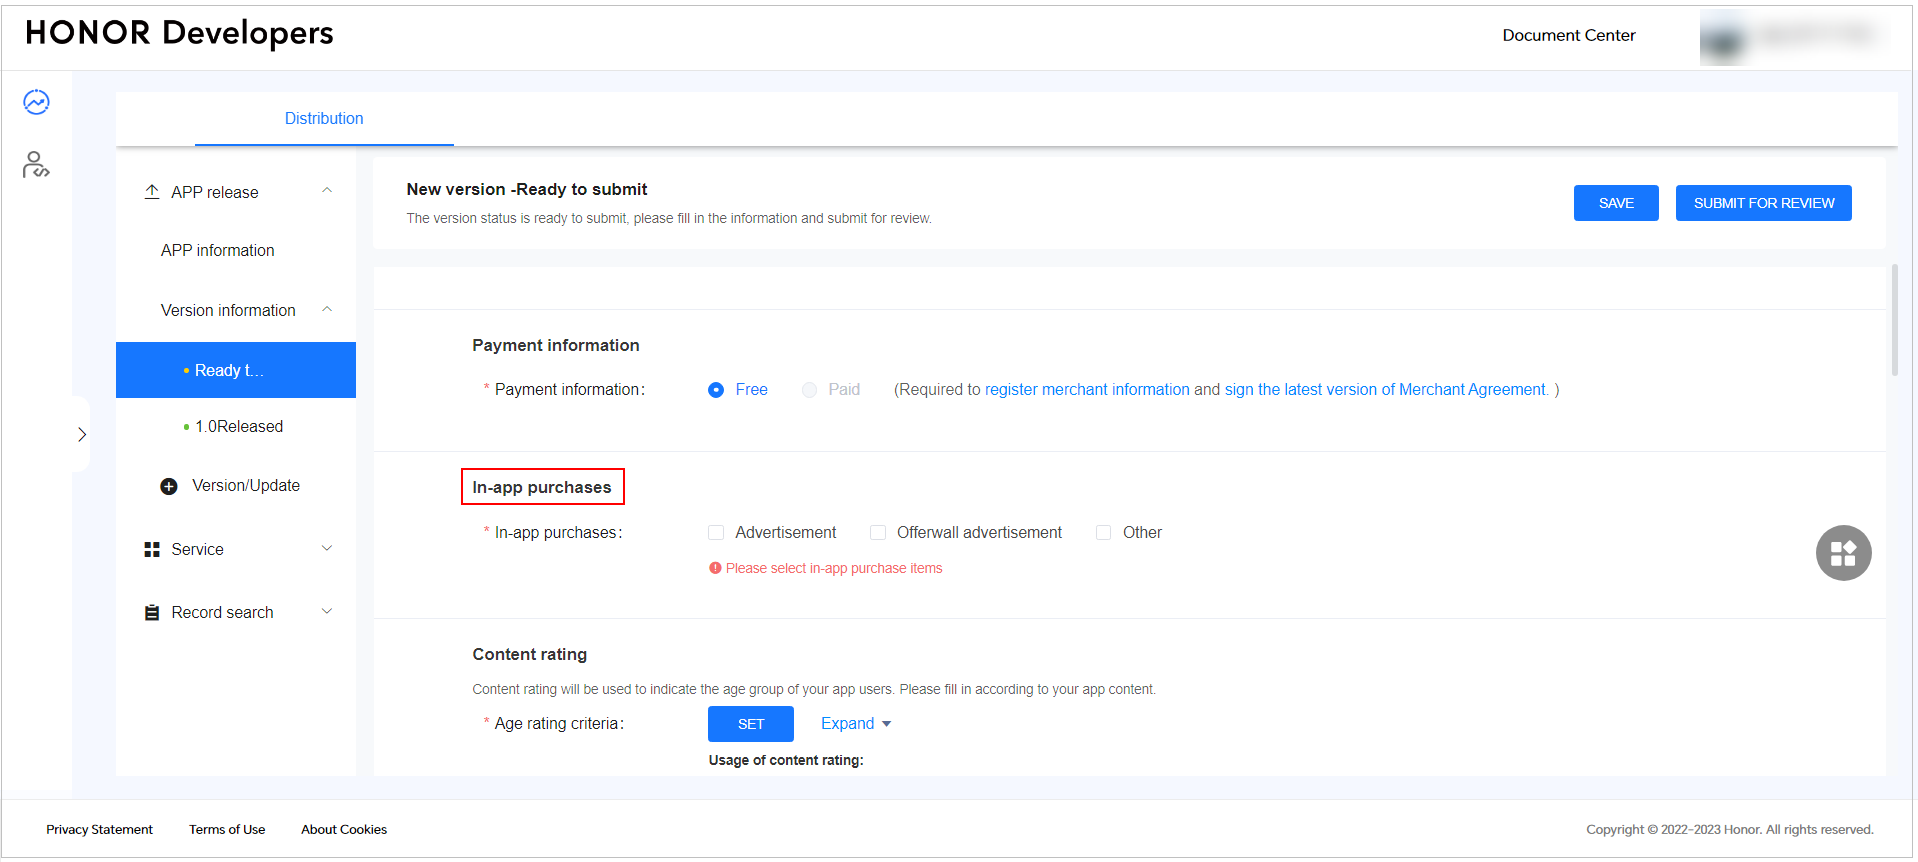
Task: Open the register merchant information link
Action: coord(1087,390)
